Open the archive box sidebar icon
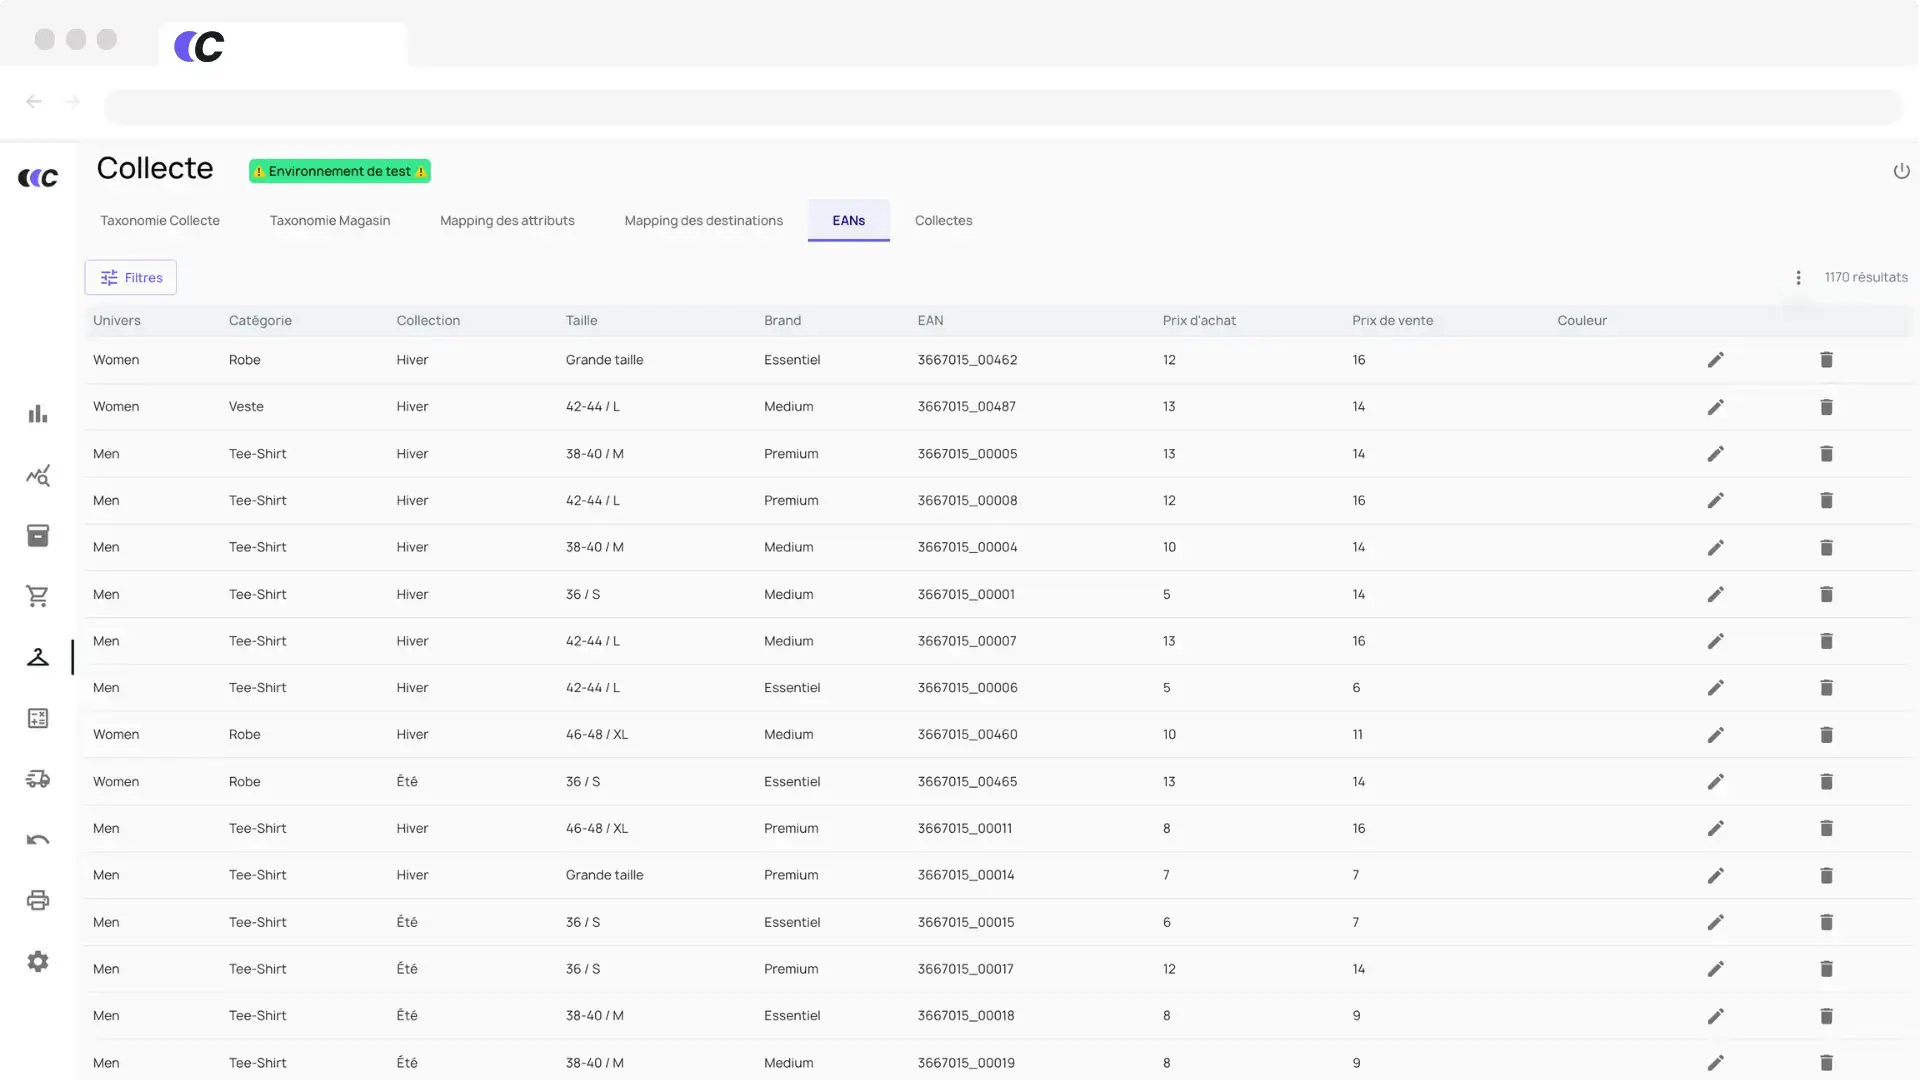The width and height of the screenshot is (1920, 1080). tap(38, 536)
